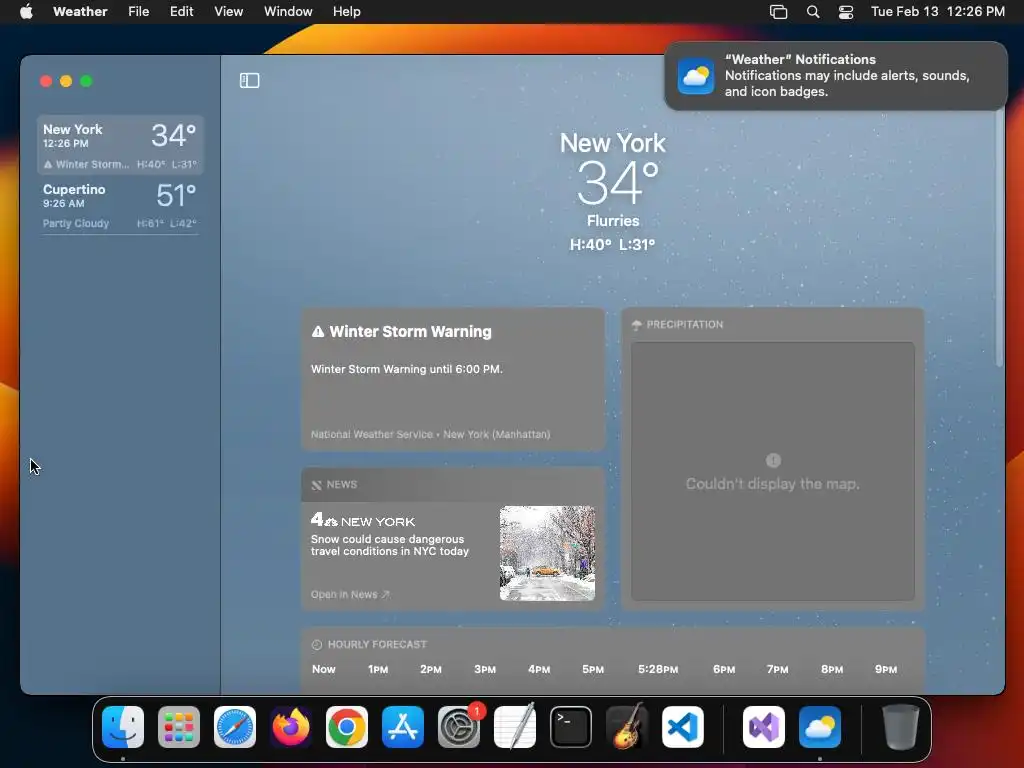Launch Google Chrome from the Dock

(x=347, y=727)
